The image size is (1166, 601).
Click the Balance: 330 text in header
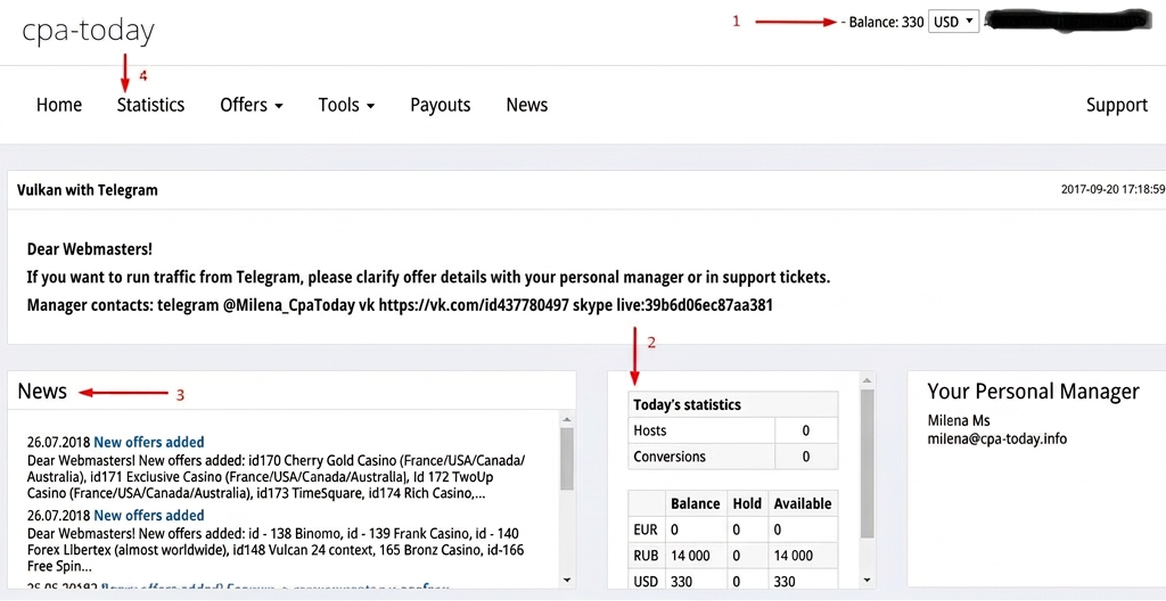click(x=886, y=22)
